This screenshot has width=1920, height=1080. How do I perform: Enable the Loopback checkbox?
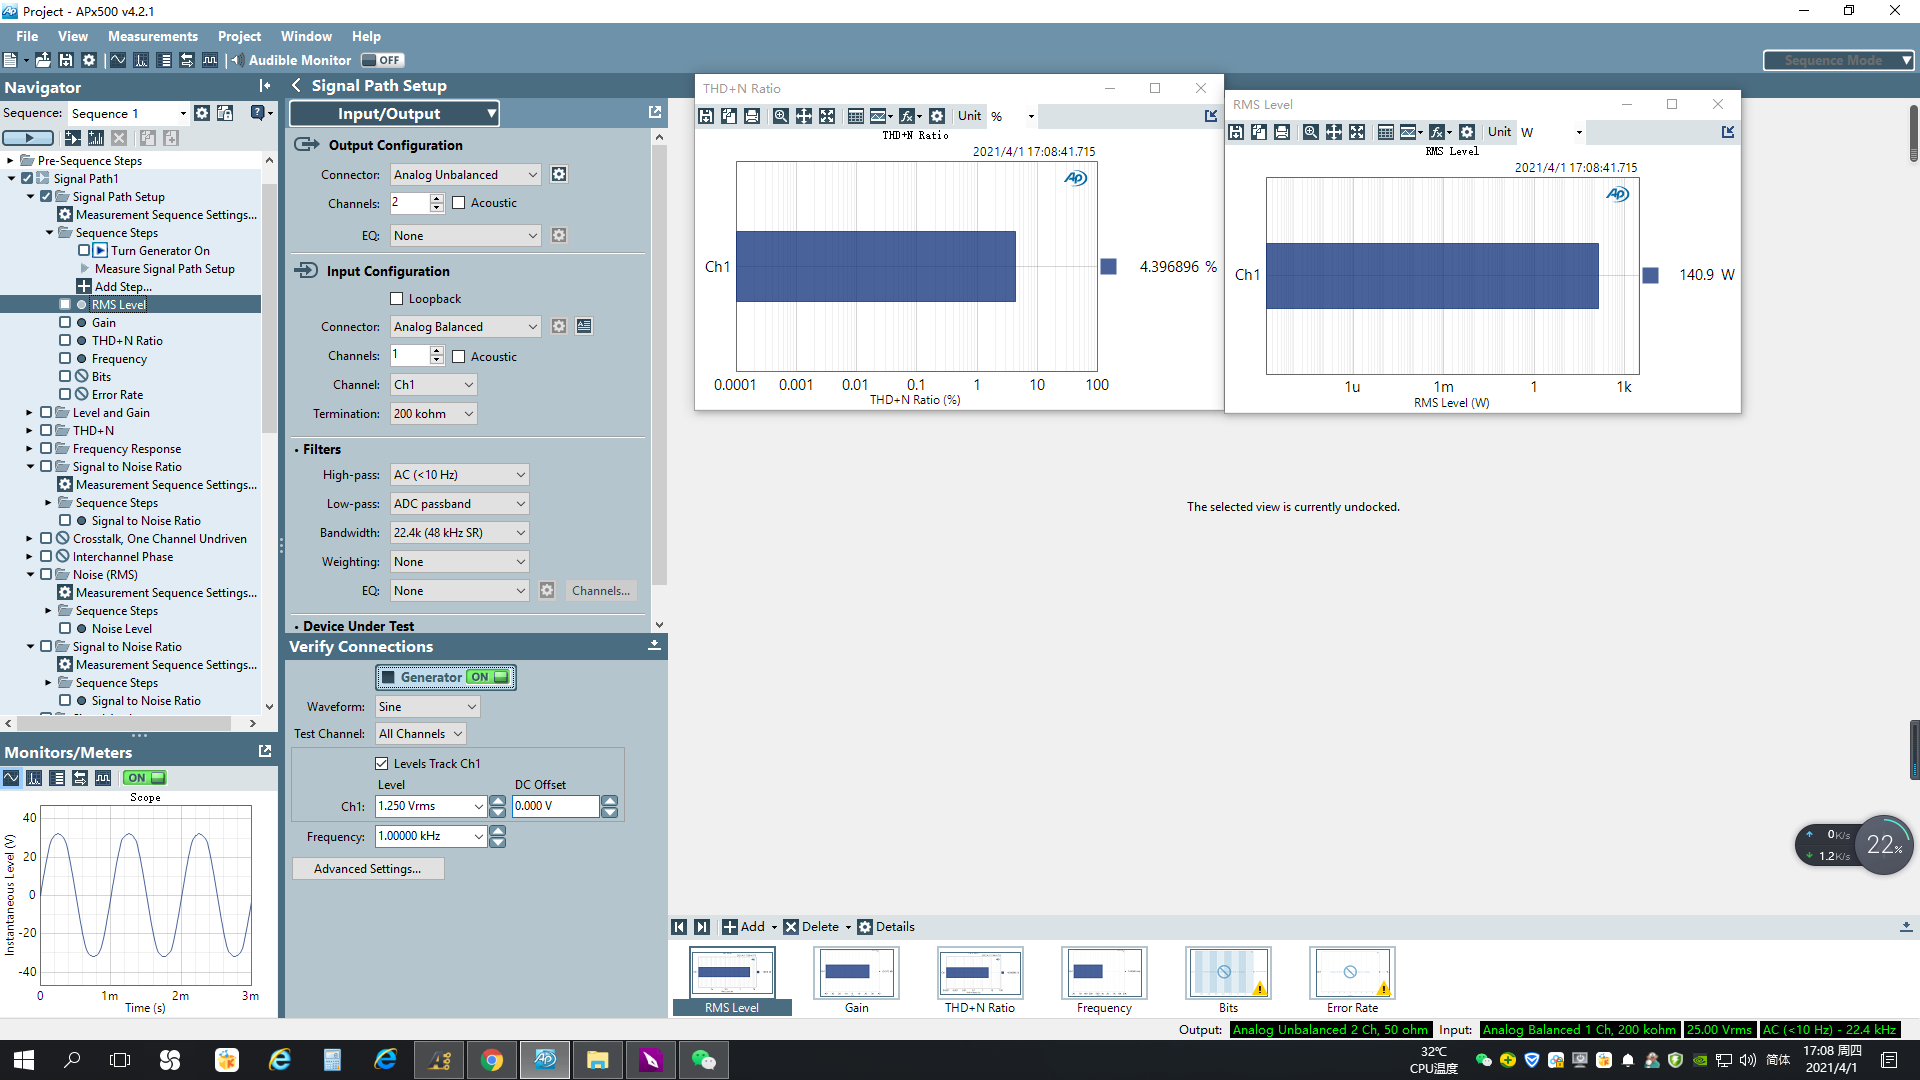point(397,299)
